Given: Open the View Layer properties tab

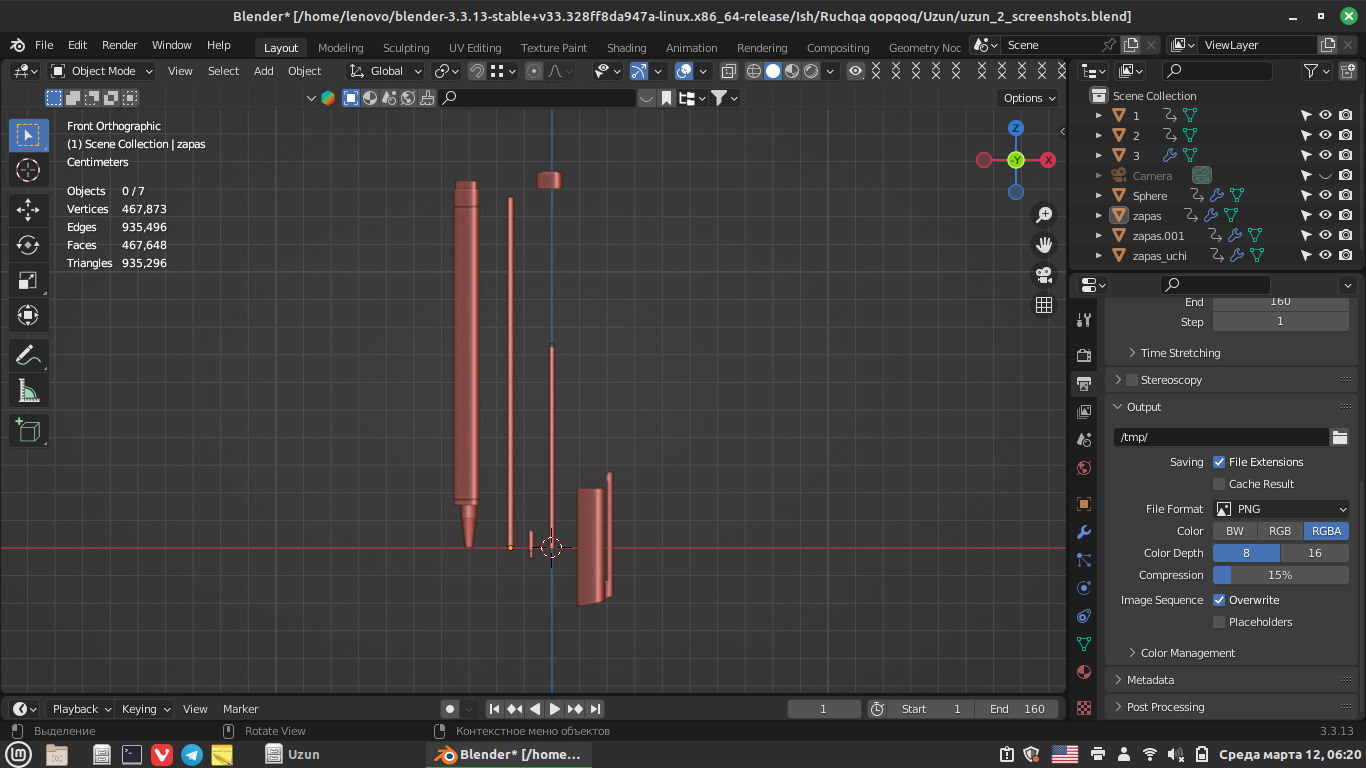Looking at the screenshot, I should coord(1084,412).
